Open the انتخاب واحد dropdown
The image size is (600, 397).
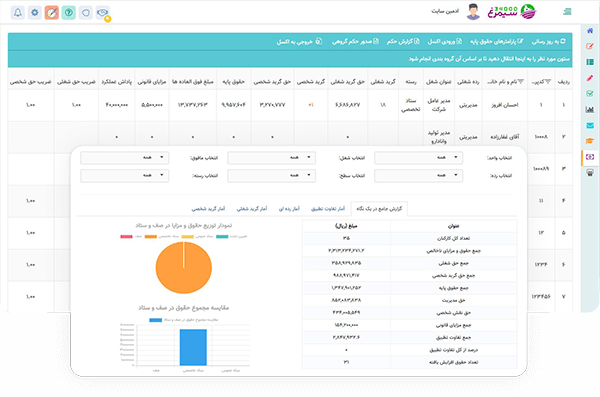418,158
